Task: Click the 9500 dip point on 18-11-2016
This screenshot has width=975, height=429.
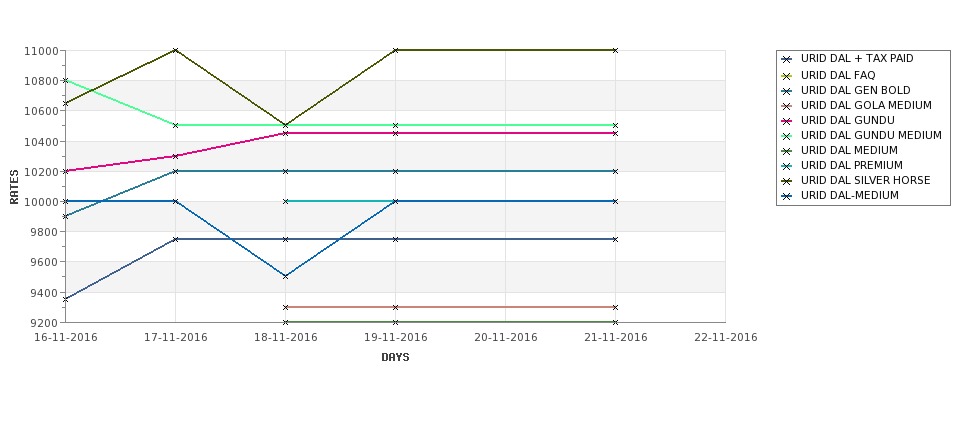Action: coord(285,276)
